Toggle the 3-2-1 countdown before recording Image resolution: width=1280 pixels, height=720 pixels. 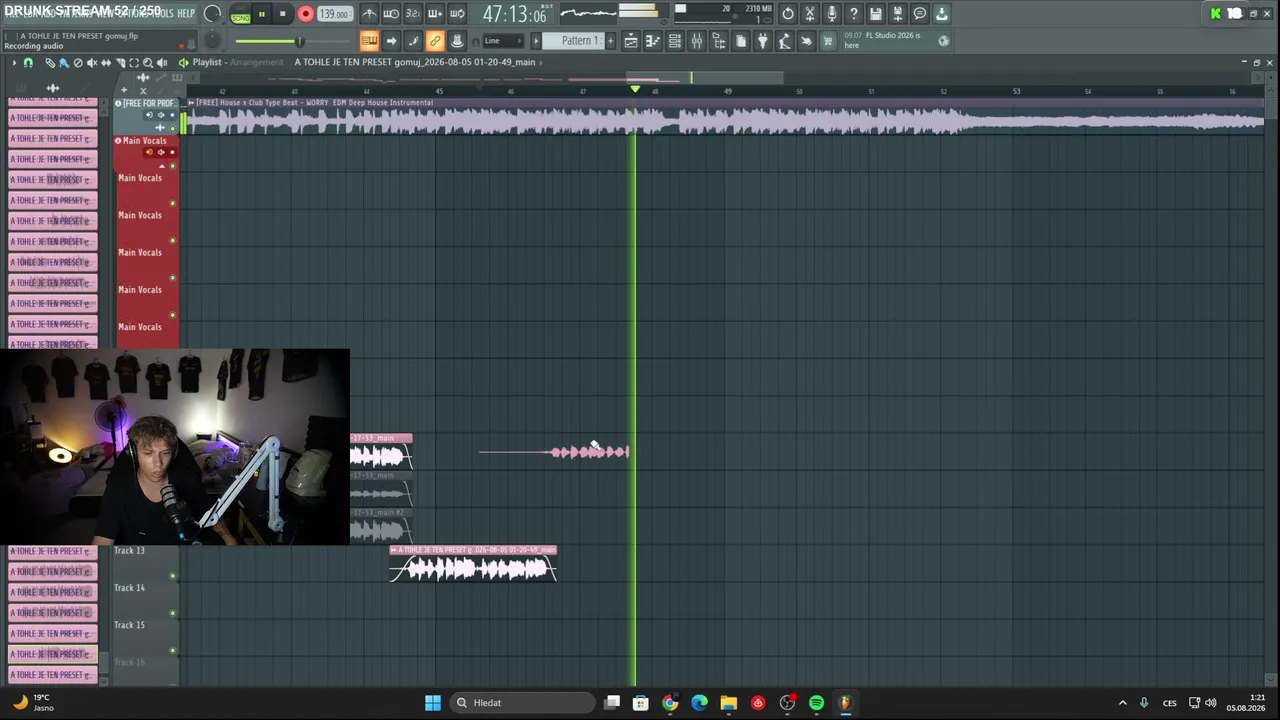coord(412,14)
